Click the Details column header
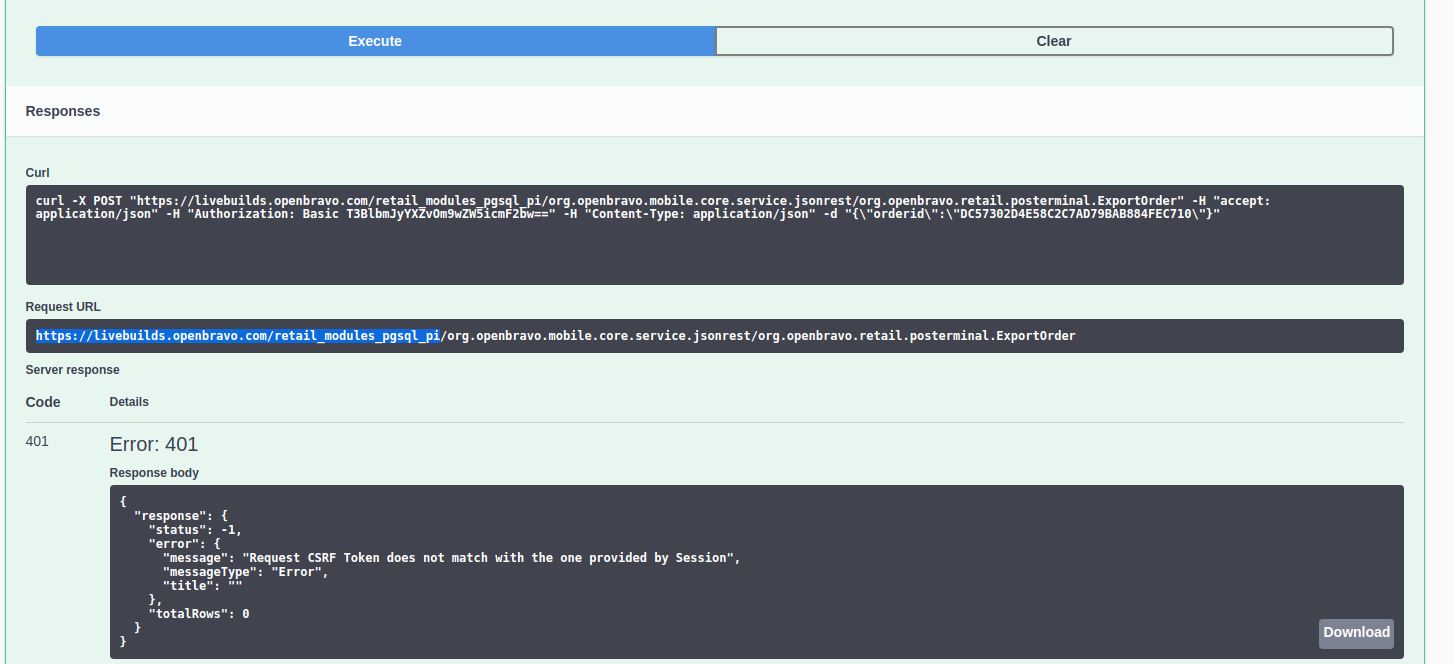Image resolution: width=1454 pixels, height=664 pixels. point(129,402)
